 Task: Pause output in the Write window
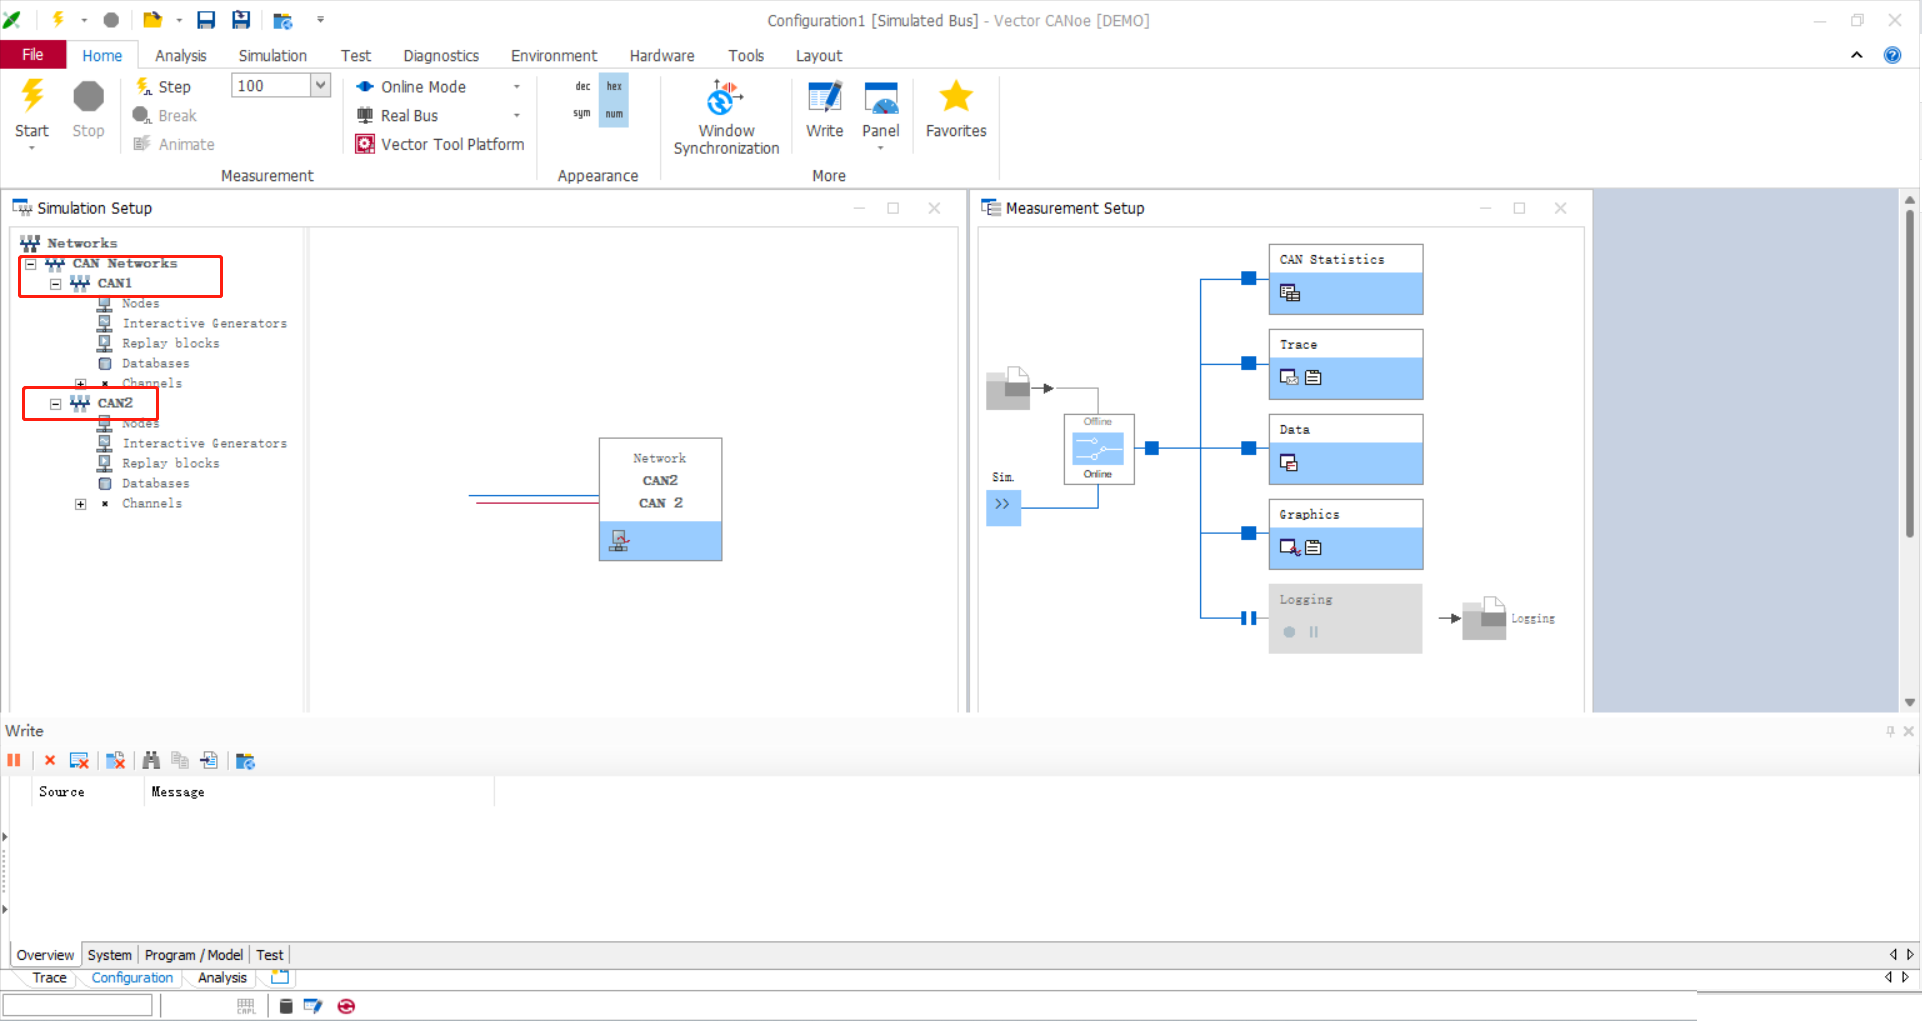pyautogui.click(x=14, y=761)
